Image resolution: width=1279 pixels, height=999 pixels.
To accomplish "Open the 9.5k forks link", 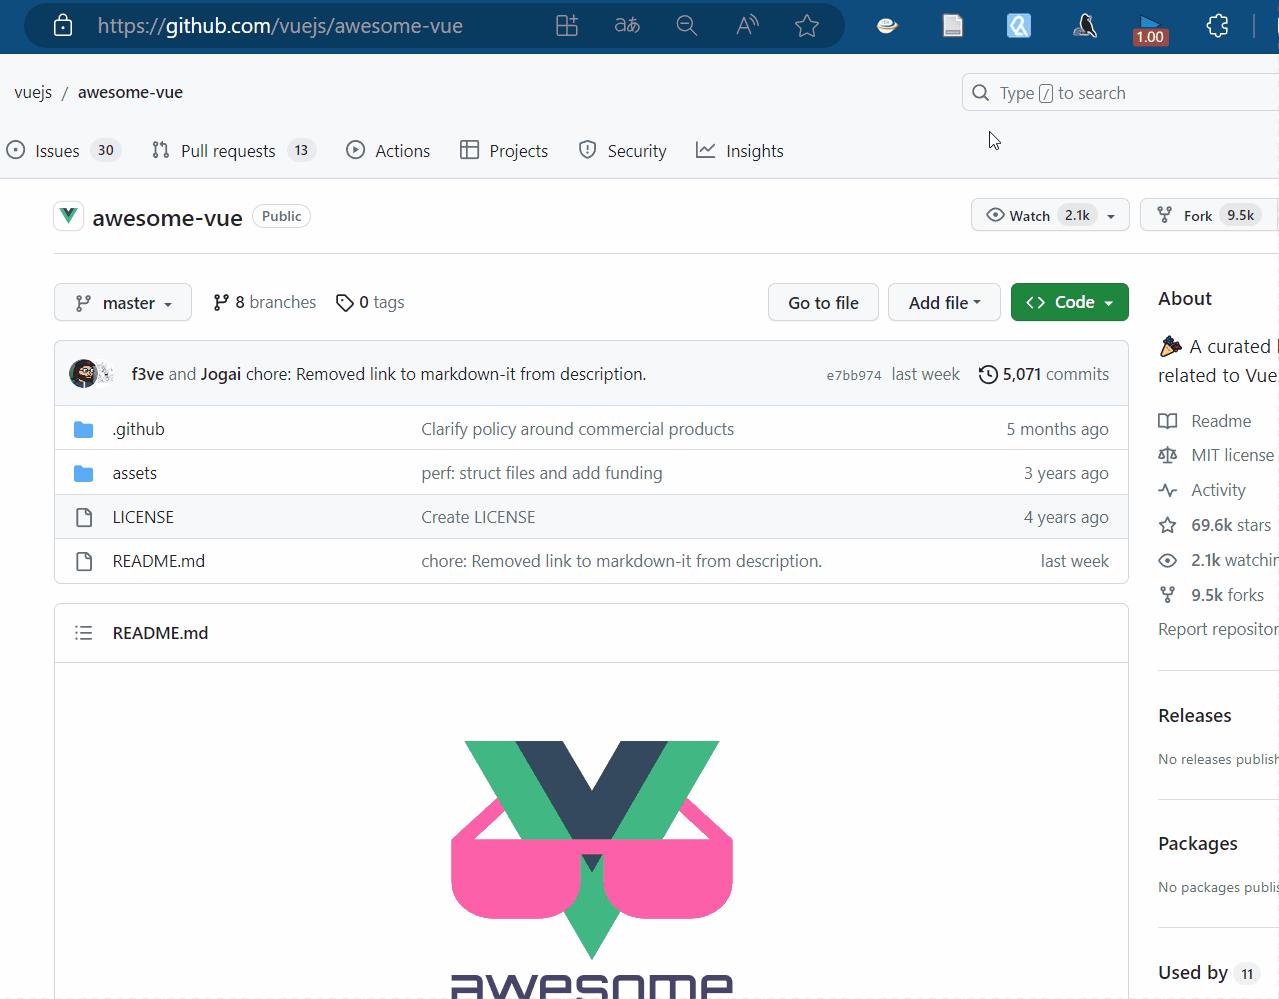I will coord(1212,595).
